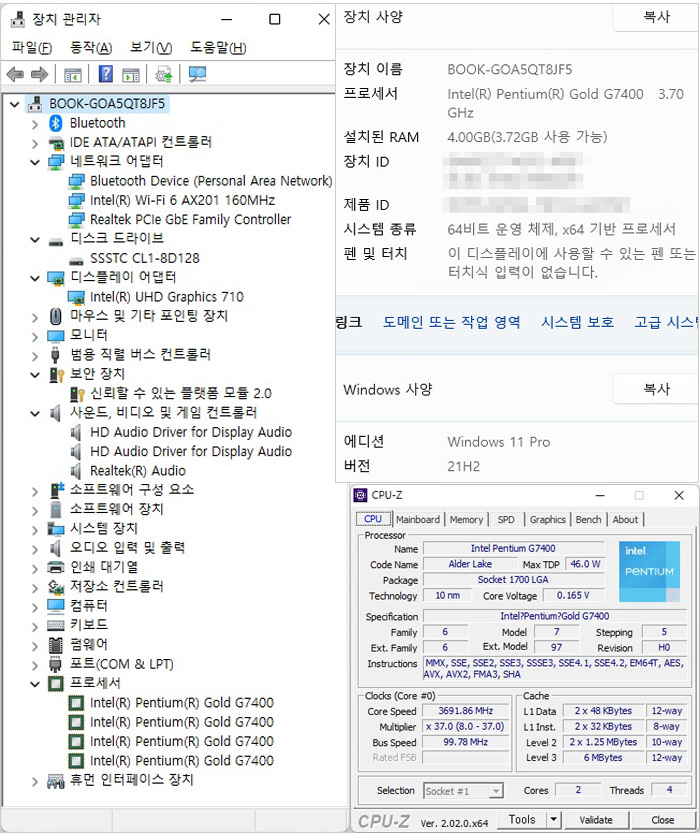Click the Intel Pentium G7400 Name field
Viewport: 700px width, 836px height.
point(513,549)
